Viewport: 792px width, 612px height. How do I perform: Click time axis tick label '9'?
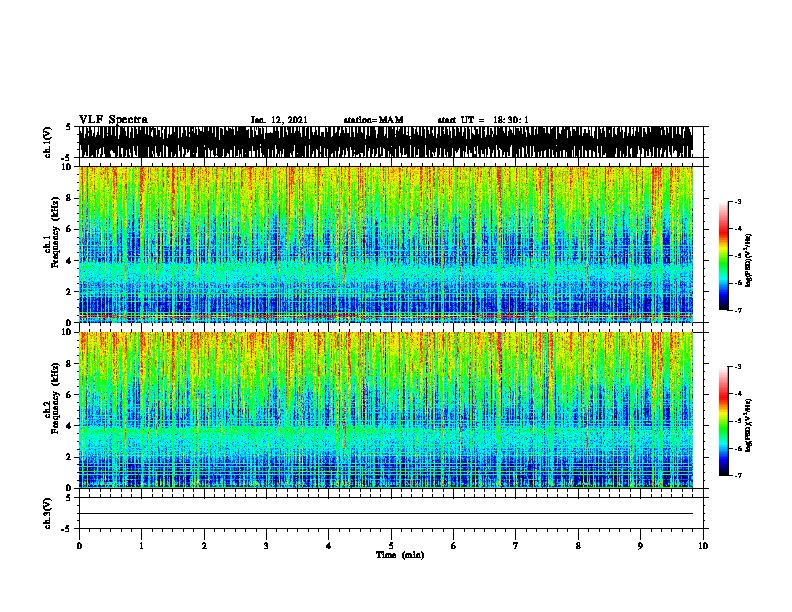(x=640, y=546)
